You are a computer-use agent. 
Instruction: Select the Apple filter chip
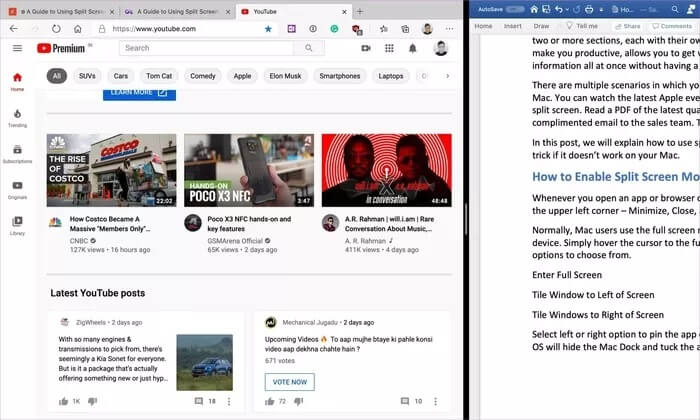pyautogui.click(x=242, y=76)
